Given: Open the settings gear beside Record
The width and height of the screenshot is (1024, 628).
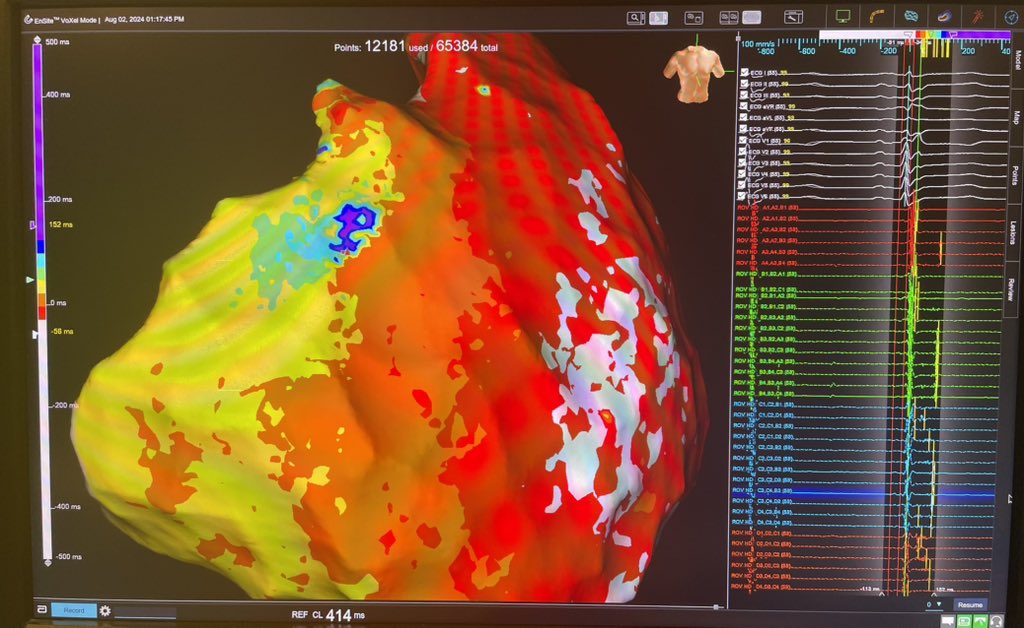Looking at the screenshot, I should coord(104,611).
